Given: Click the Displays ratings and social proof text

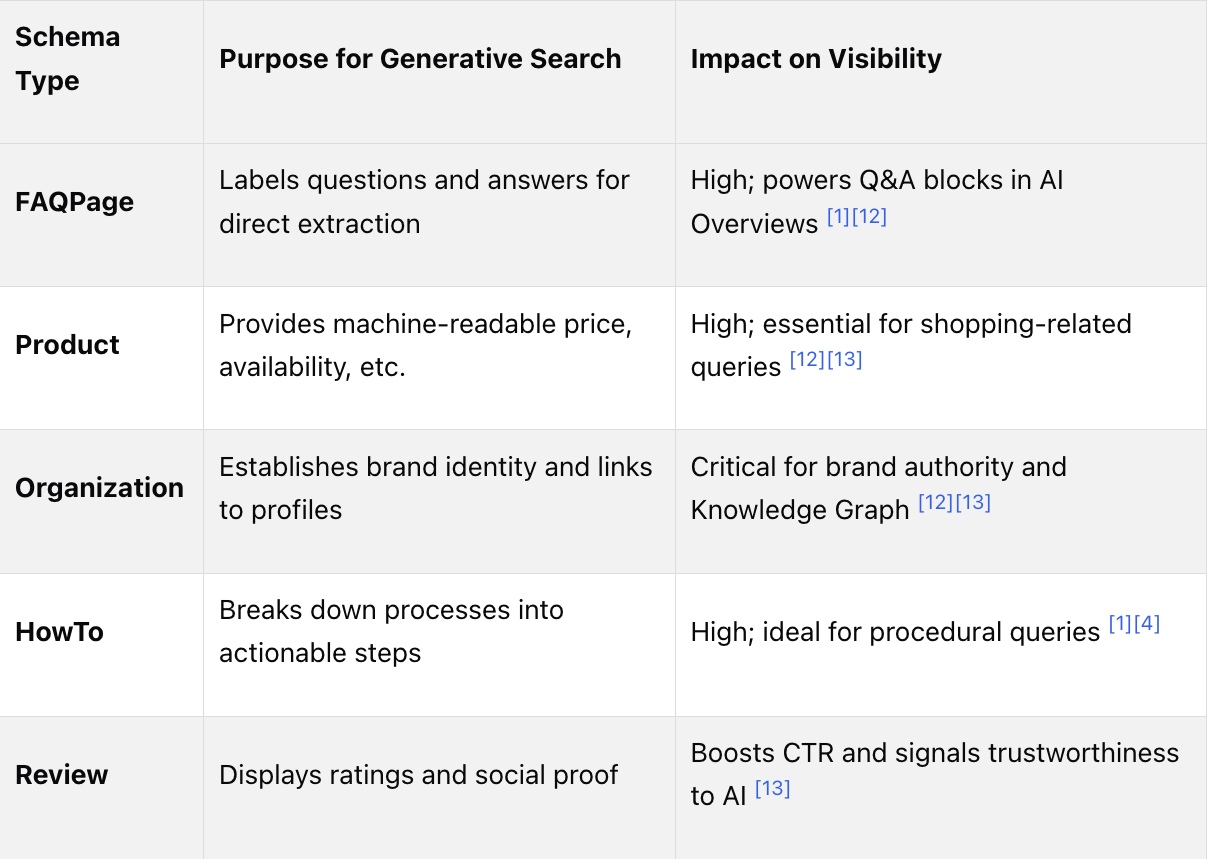Looking at the screenshot, I should [x=418, y=775].
